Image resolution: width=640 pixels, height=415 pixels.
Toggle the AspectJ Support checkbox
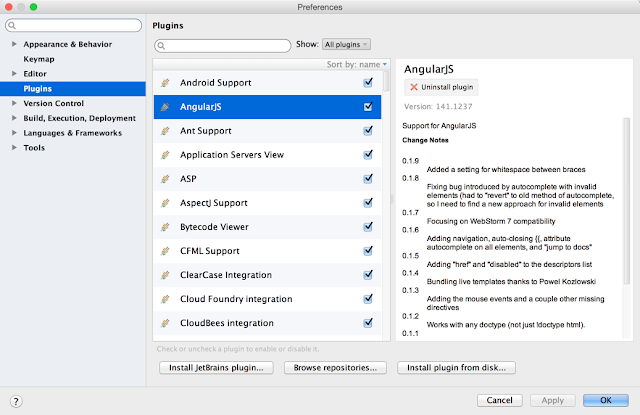[368, 203]
